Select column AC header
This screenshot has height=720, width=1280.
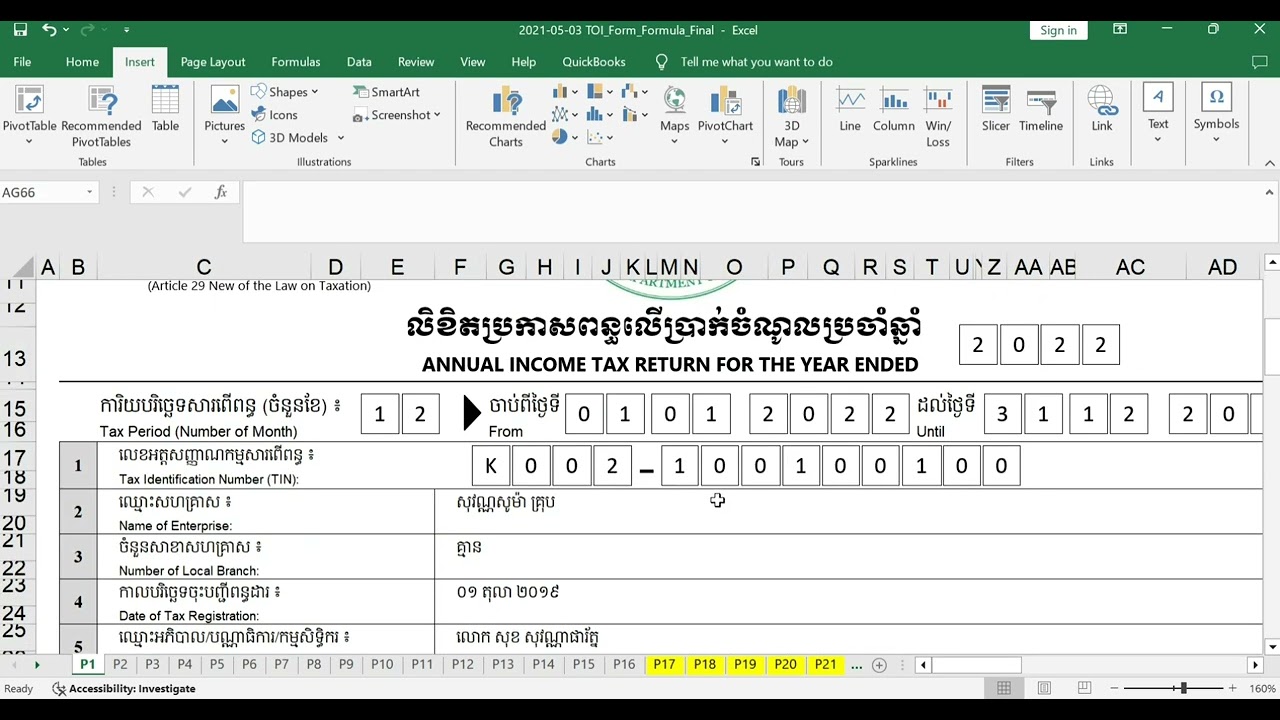(1131, 267)
